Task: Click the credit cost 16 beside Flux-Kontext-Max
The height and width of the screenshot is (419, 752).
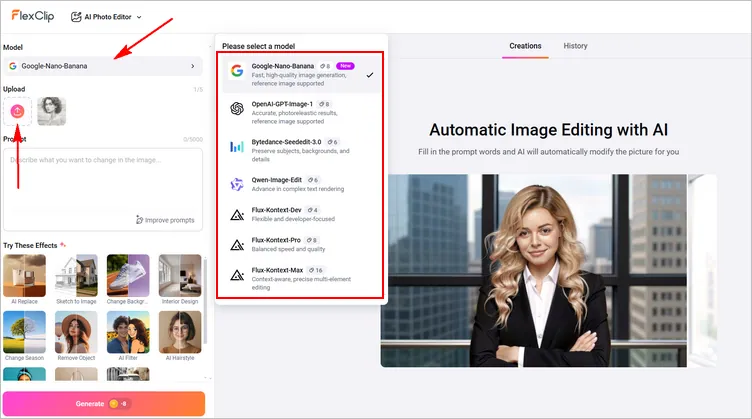Action: pyautogui.click(x=316, y=270)
